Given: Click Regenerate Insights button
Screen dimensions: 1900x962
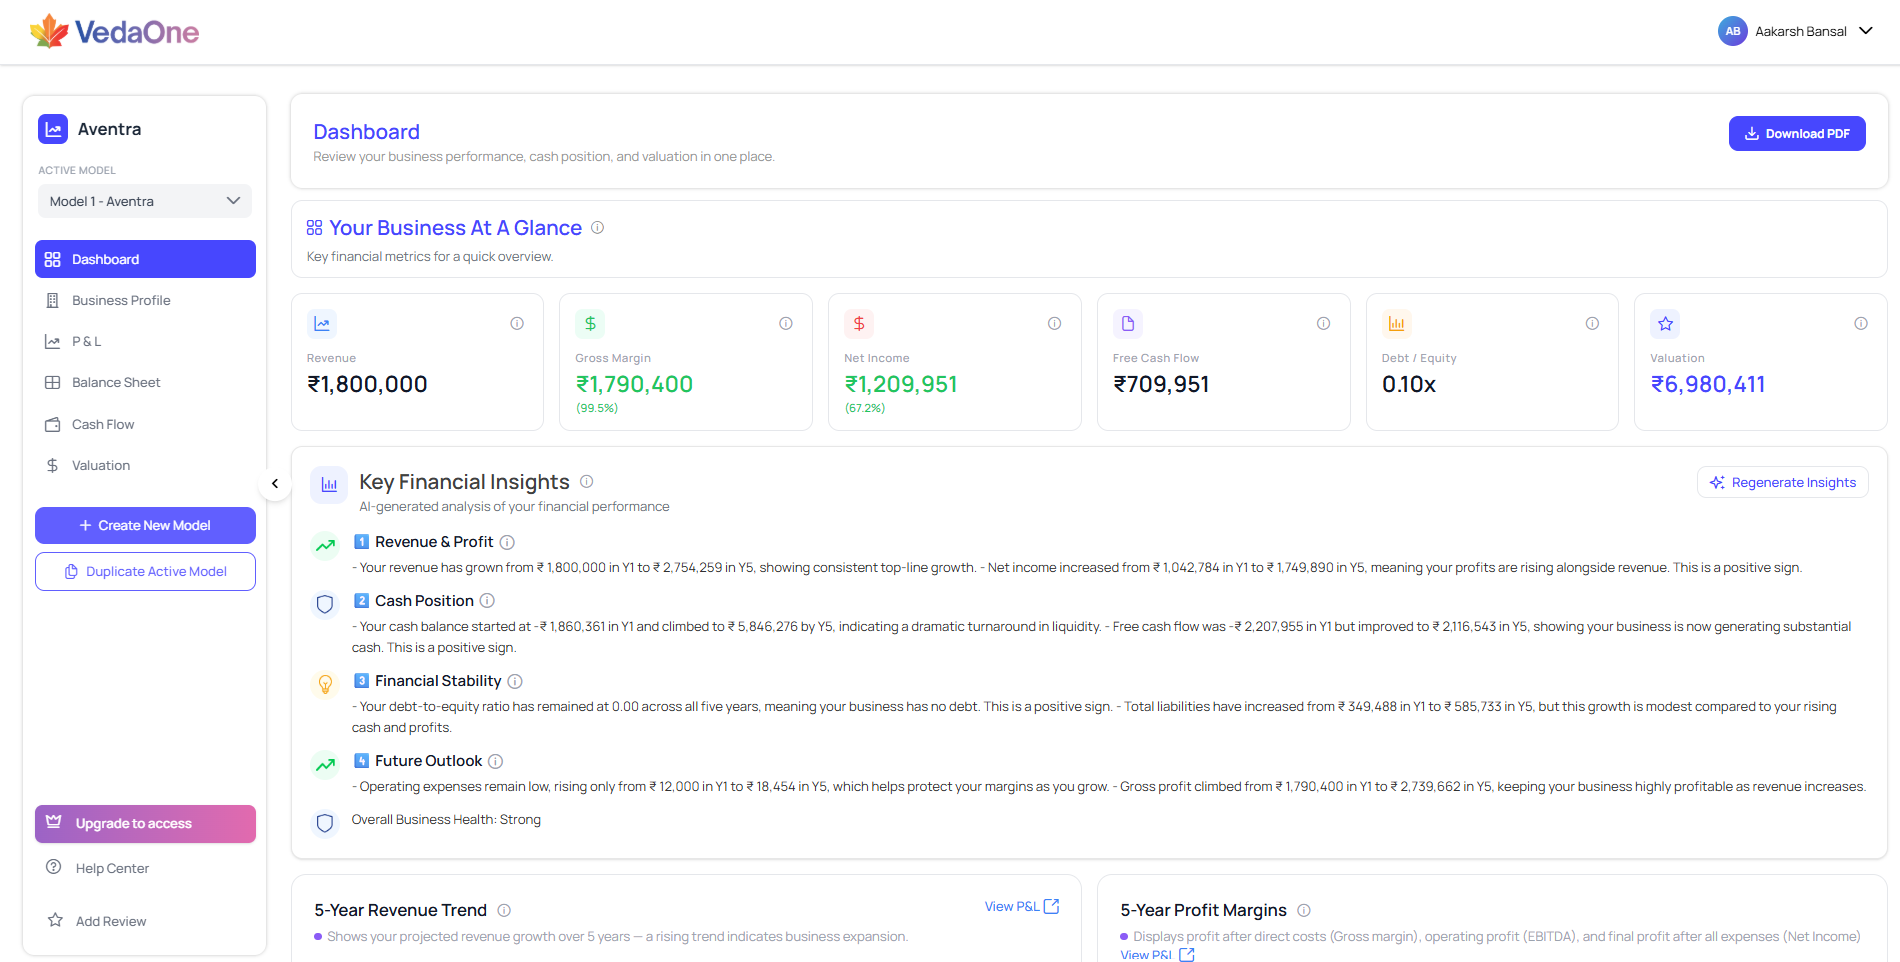Looking at the screenshot, I should (x=1783, y=482).
